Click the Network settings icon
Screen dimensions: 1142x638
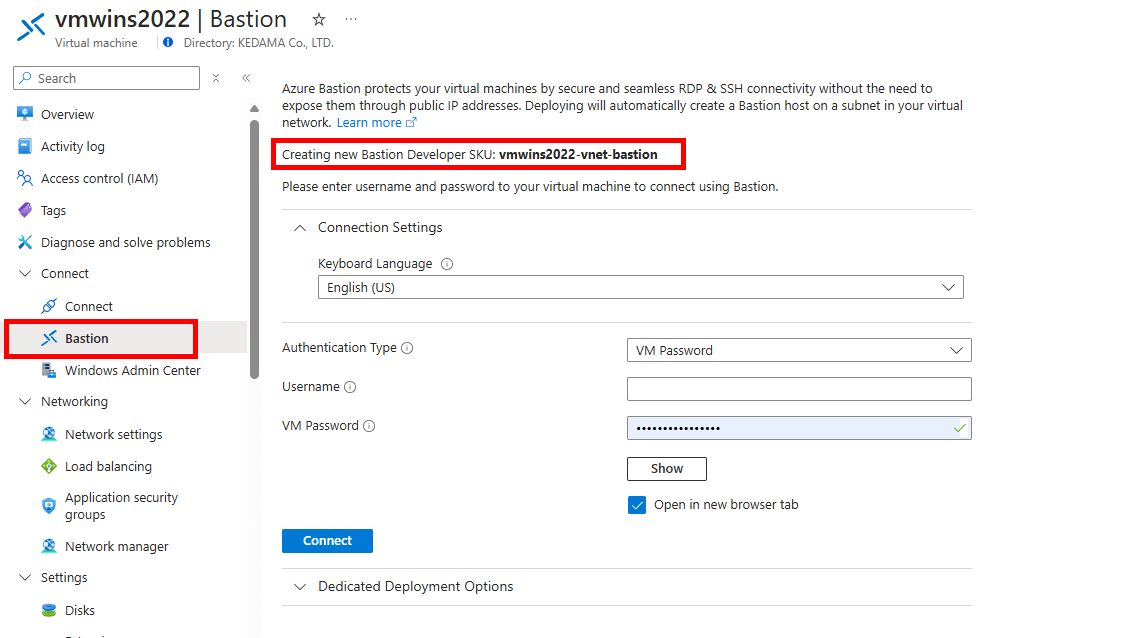tap(49, 434)
